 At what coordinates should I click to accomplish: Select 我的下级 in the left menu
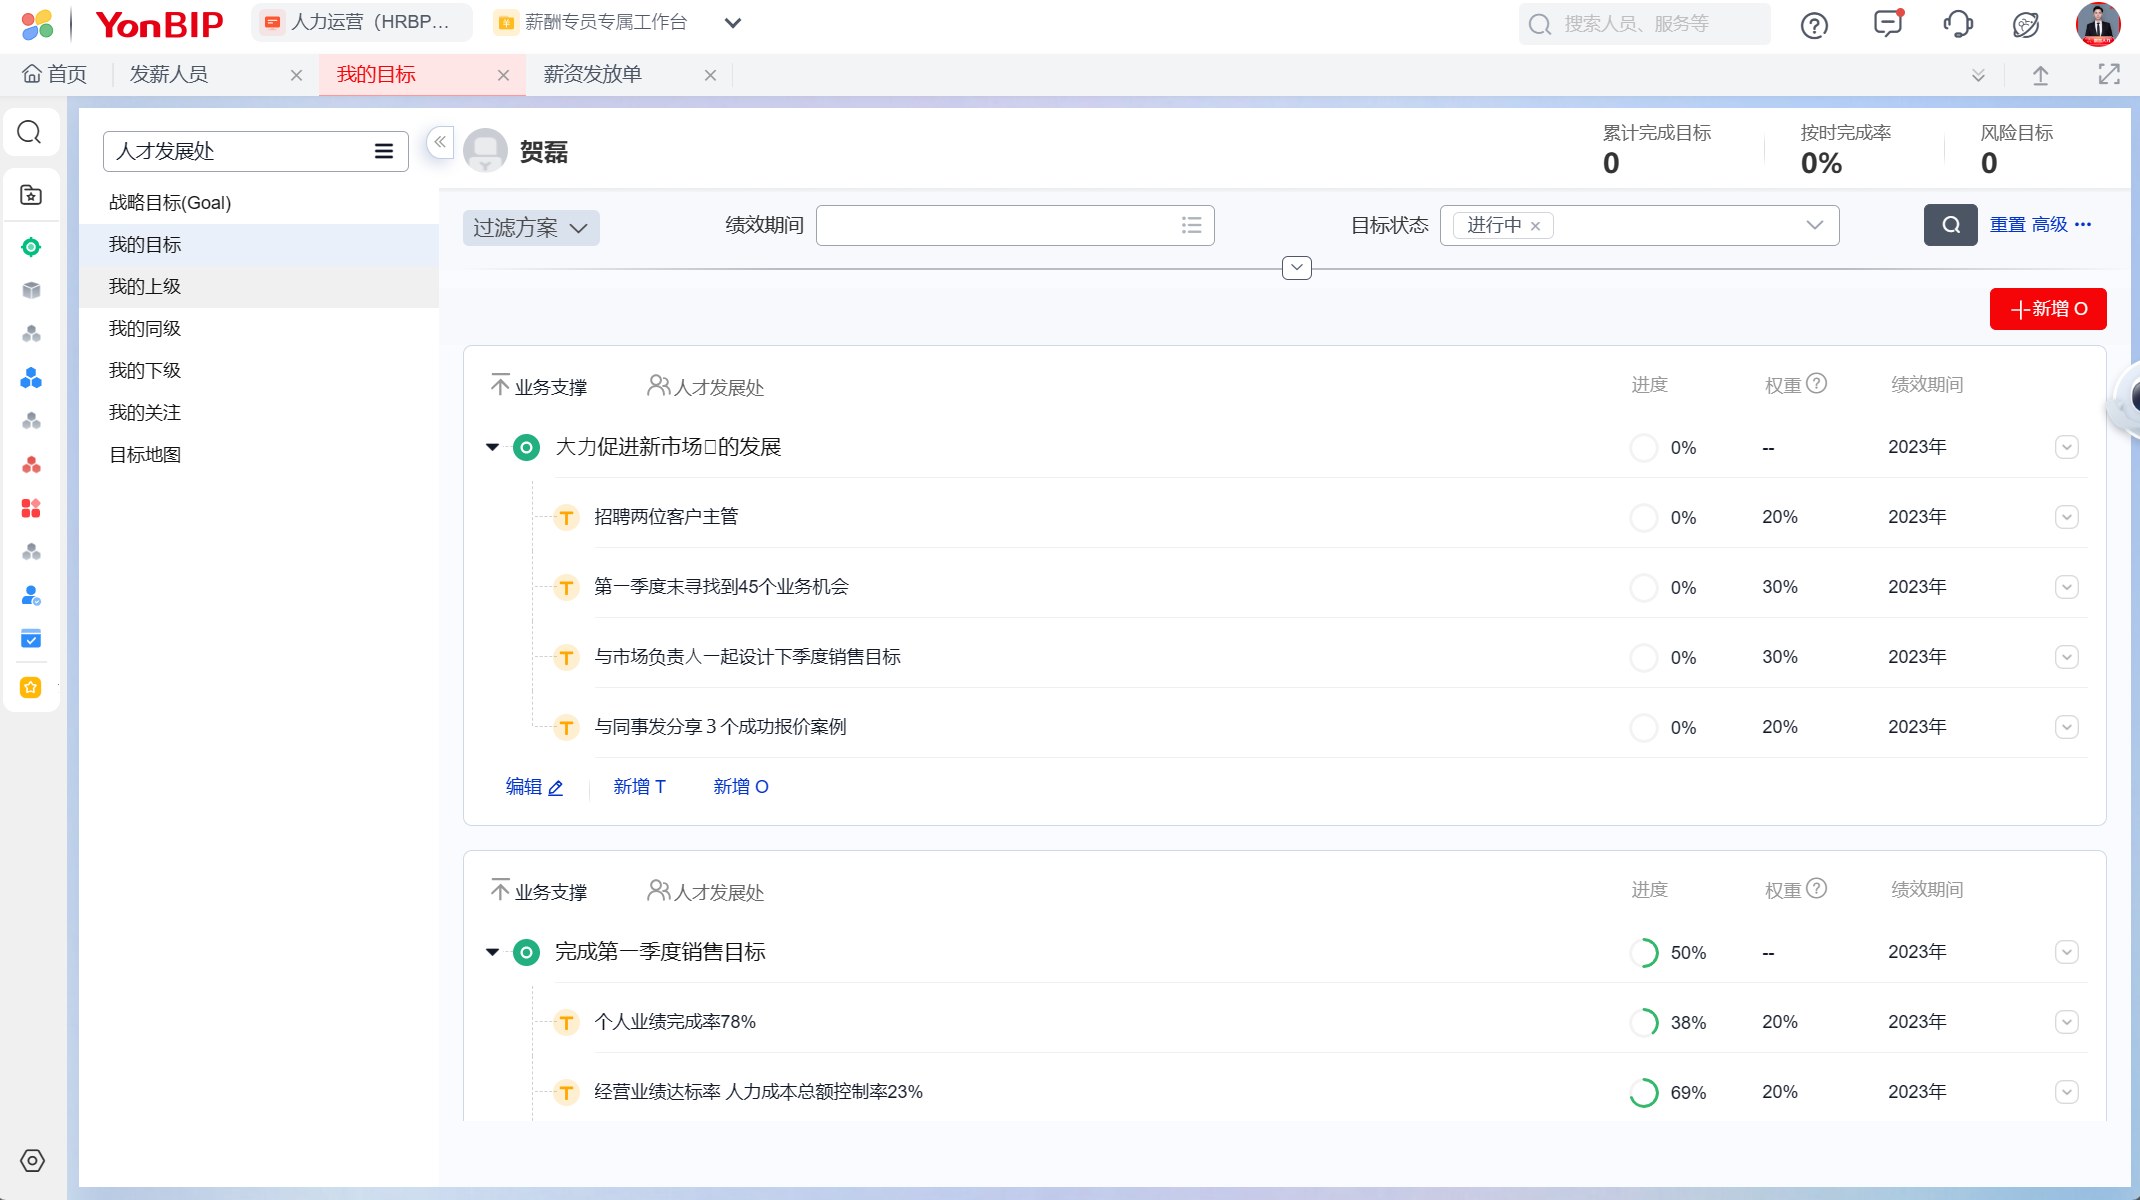click(x=145, y=371)
